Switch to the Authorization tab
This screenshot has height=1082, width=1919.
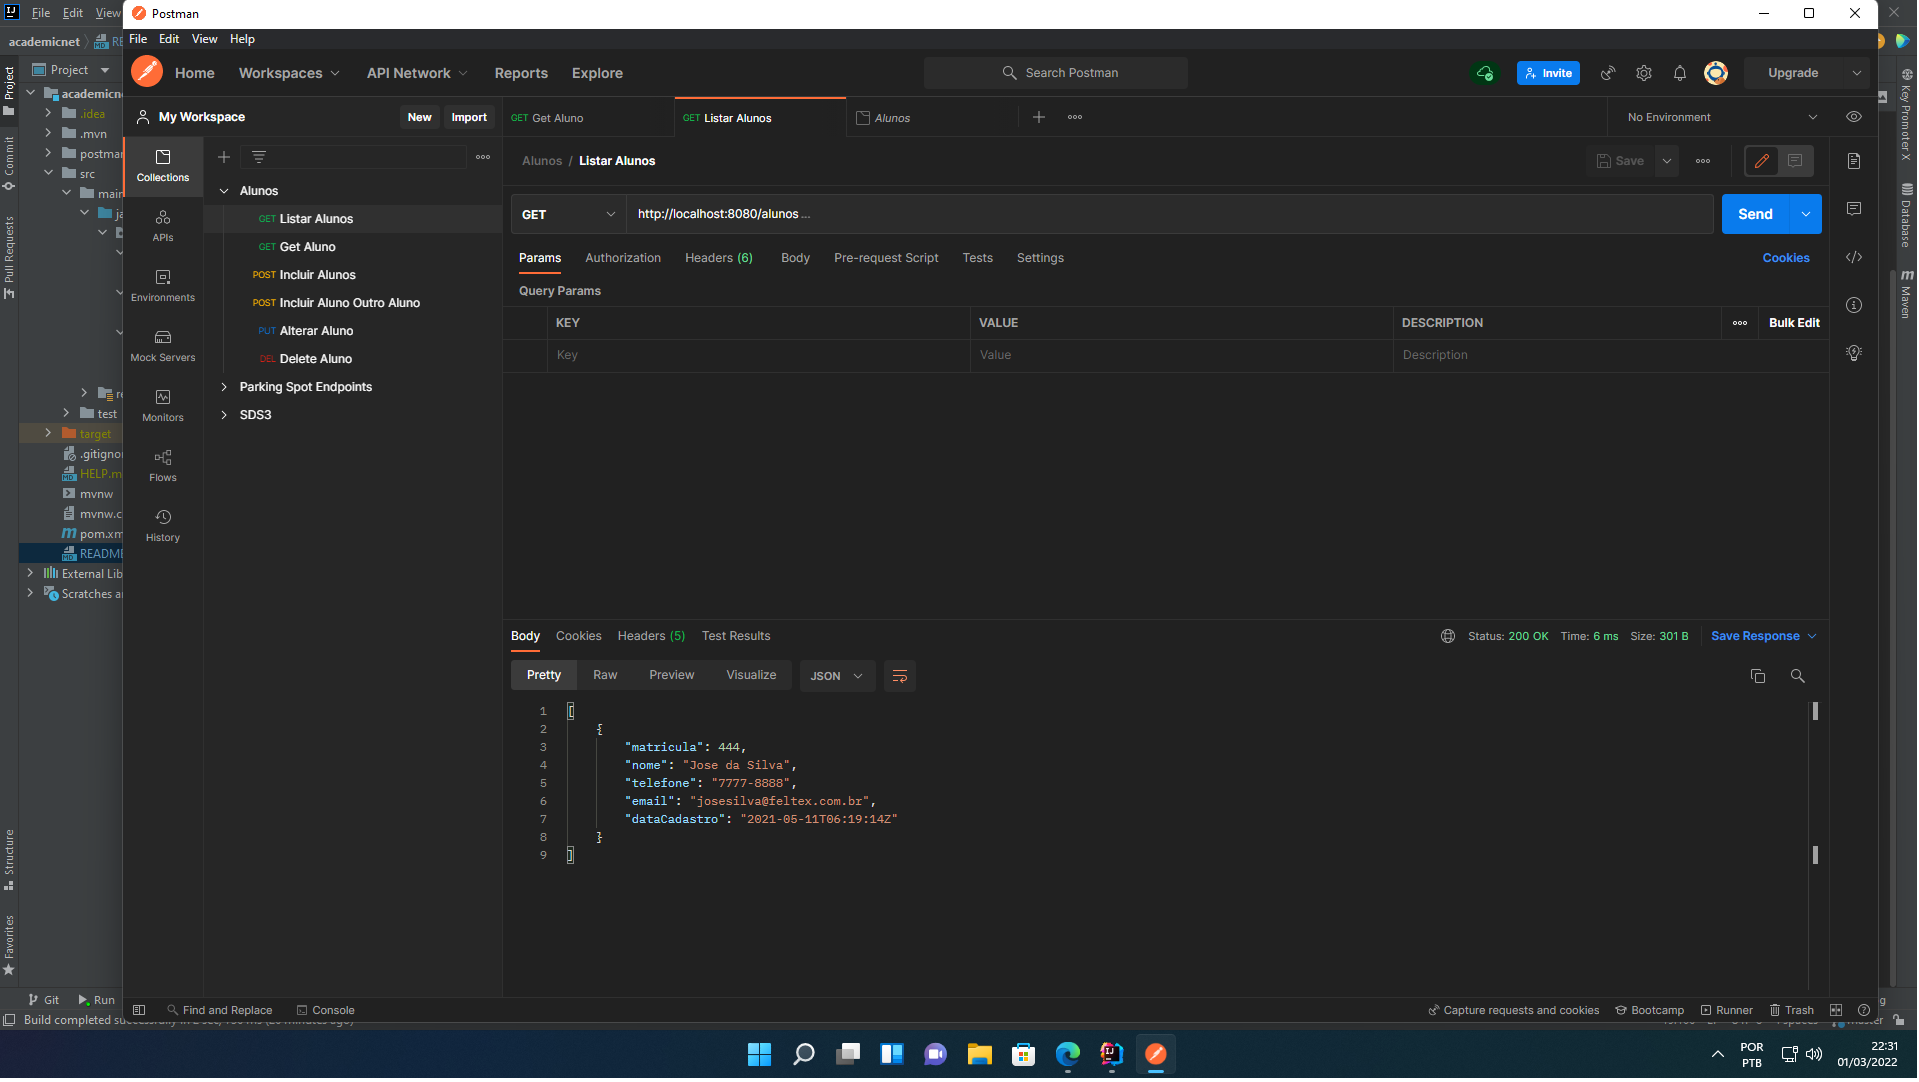pyautogui.click(x=622, y=258)
